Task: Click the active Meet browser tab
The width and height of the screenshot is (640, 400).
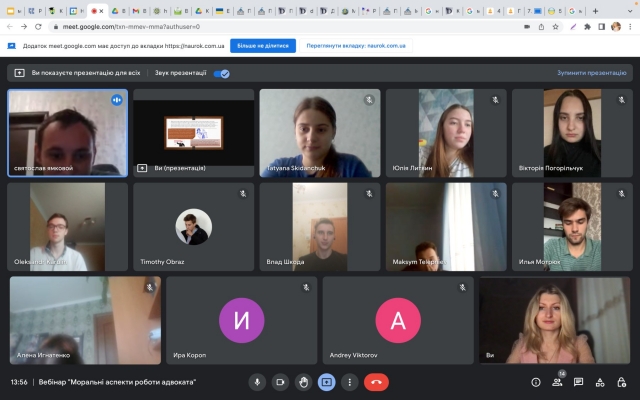Action: [98, 11]
